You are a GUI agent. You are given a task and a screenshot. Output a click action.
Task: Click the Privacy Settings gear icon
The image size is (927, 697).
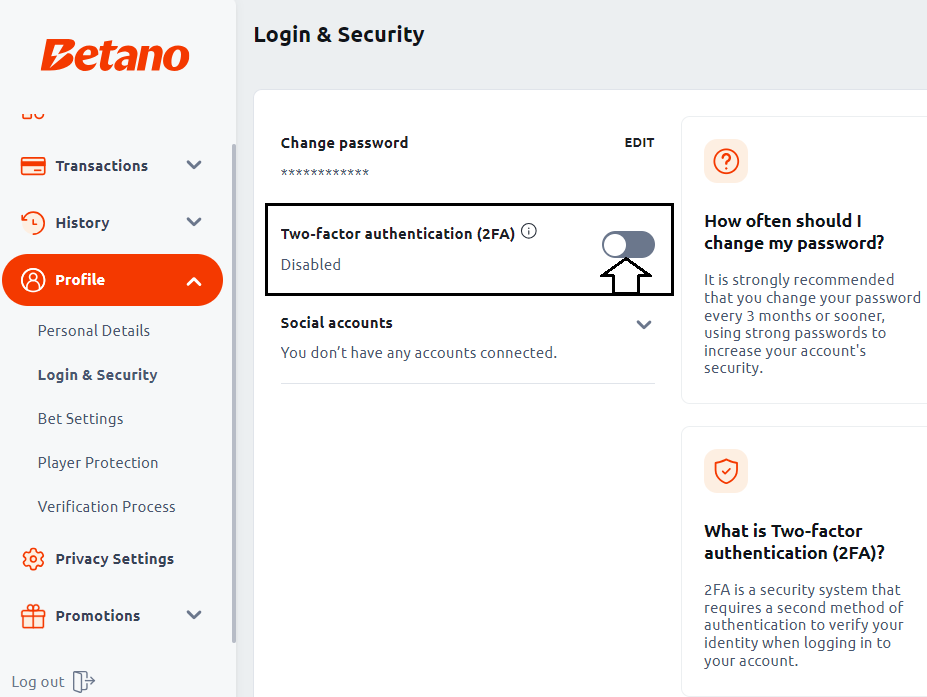pyautogui.click(x=33, y=559)
